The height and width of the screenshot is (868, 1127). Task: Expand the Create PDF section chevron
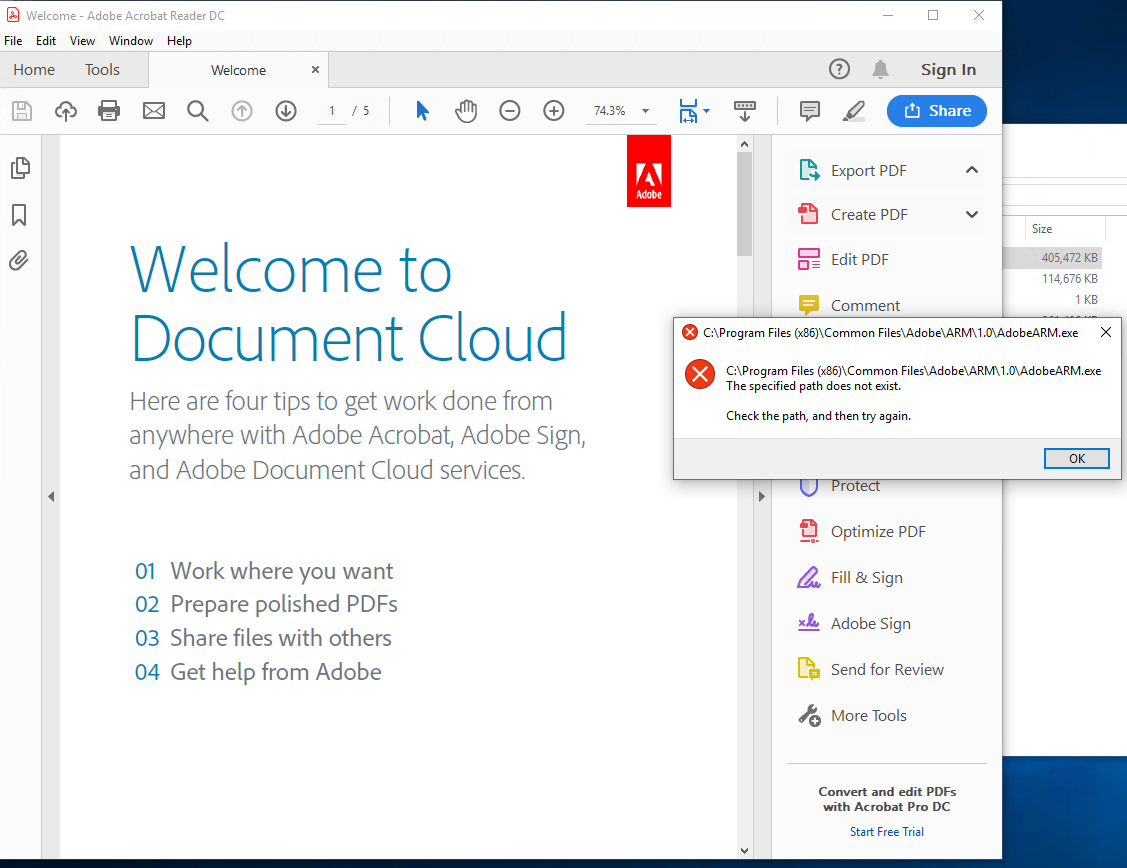972,215
